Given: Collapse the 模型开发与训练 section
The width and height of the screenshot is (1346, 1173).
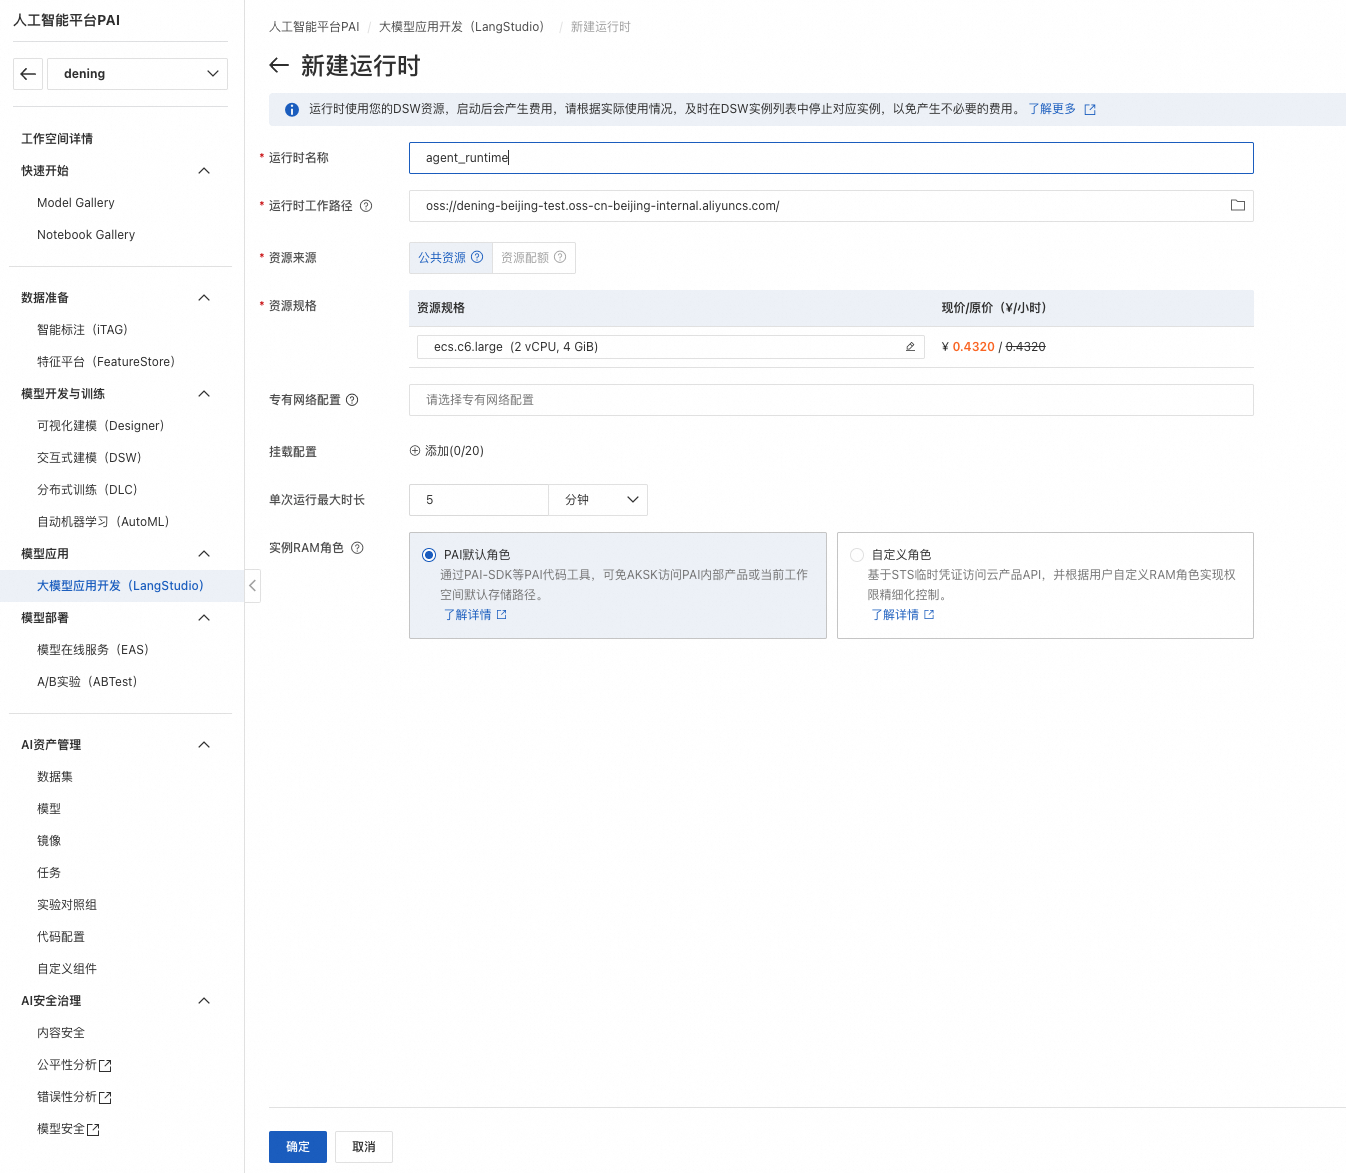Looking at the screenshot, I should [x=204, y=394].
